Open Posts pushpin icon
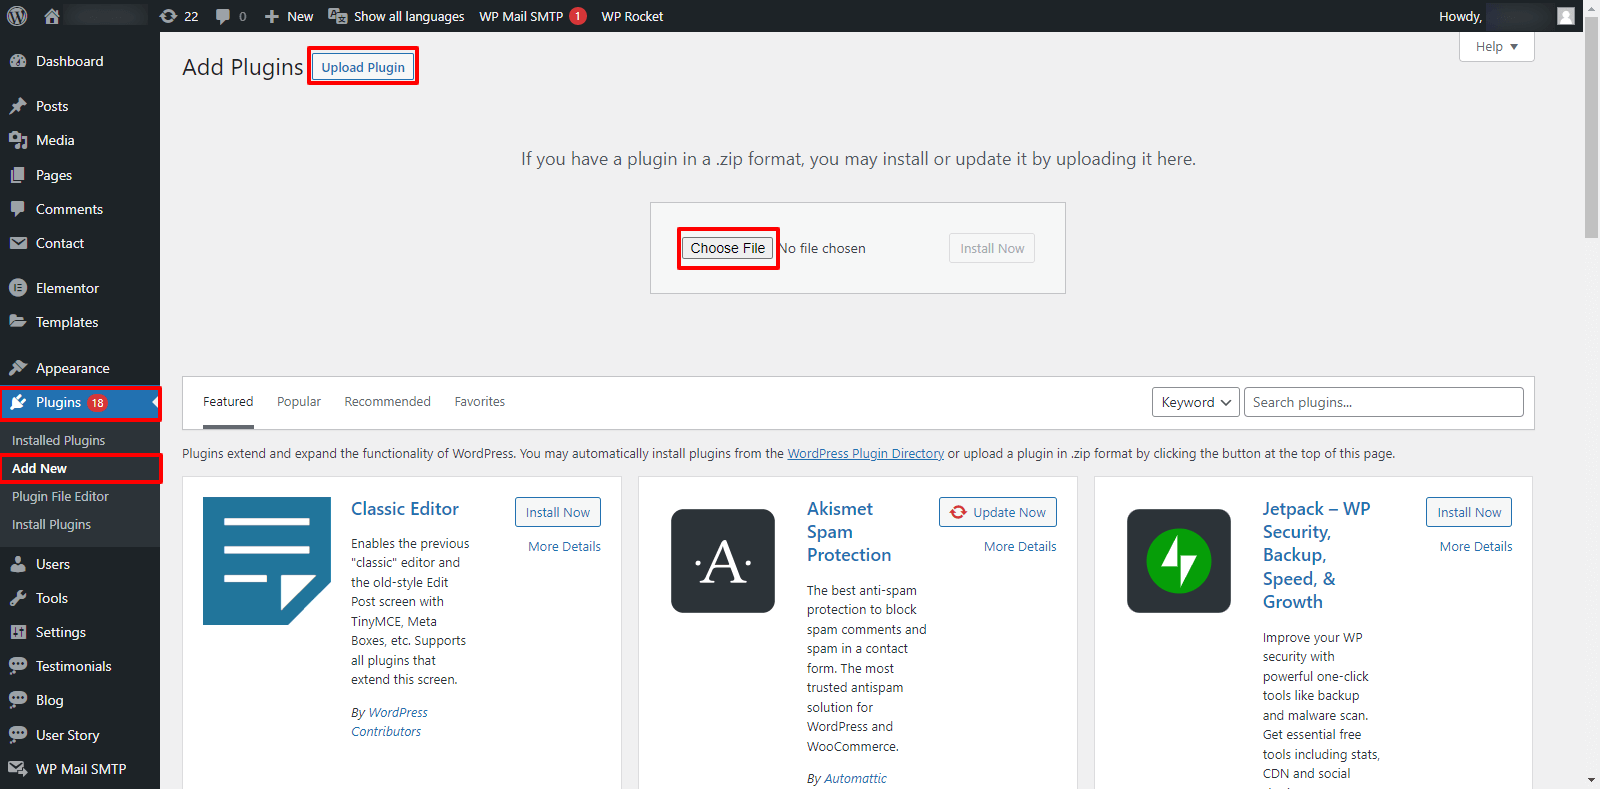This screenshot has width=1600, height=789. [18, 106]
